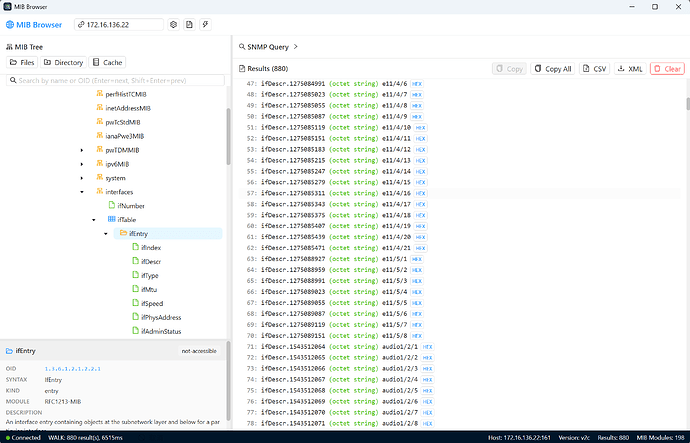
Task: Click the Version: v2c status entry
Action: pos(574,437)
